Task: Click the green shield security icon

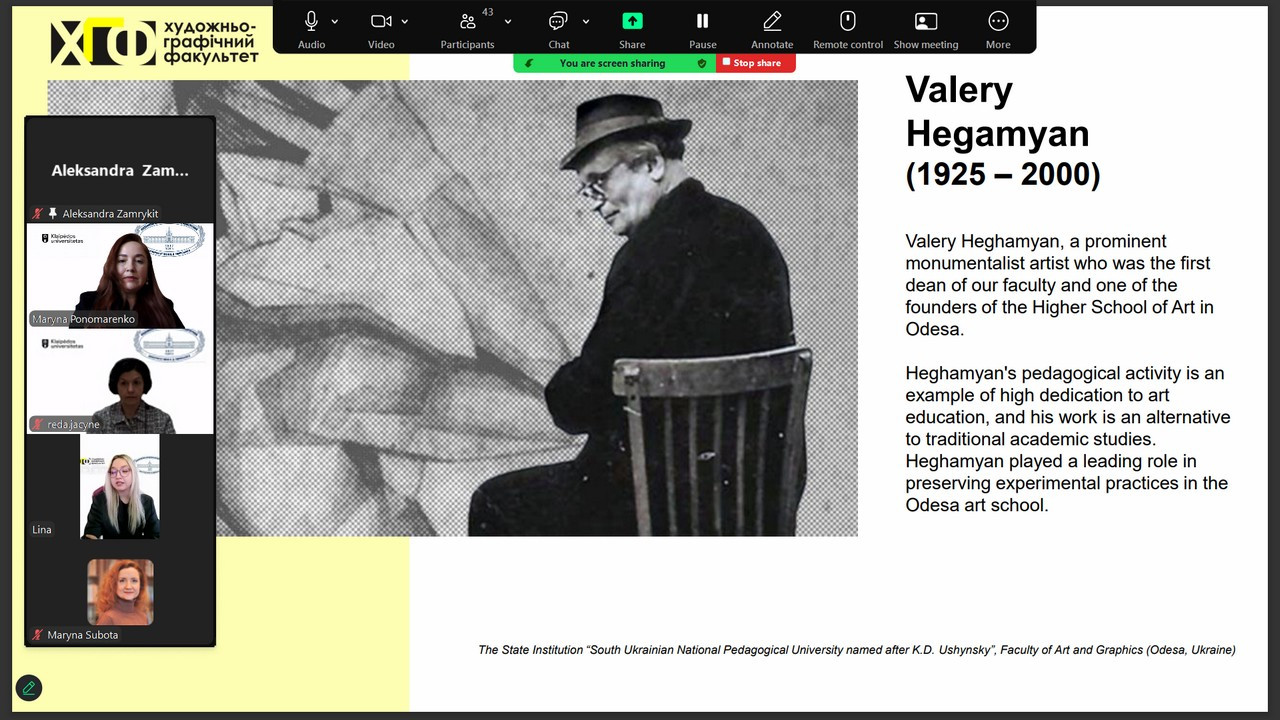Action: tap(702, 63)
